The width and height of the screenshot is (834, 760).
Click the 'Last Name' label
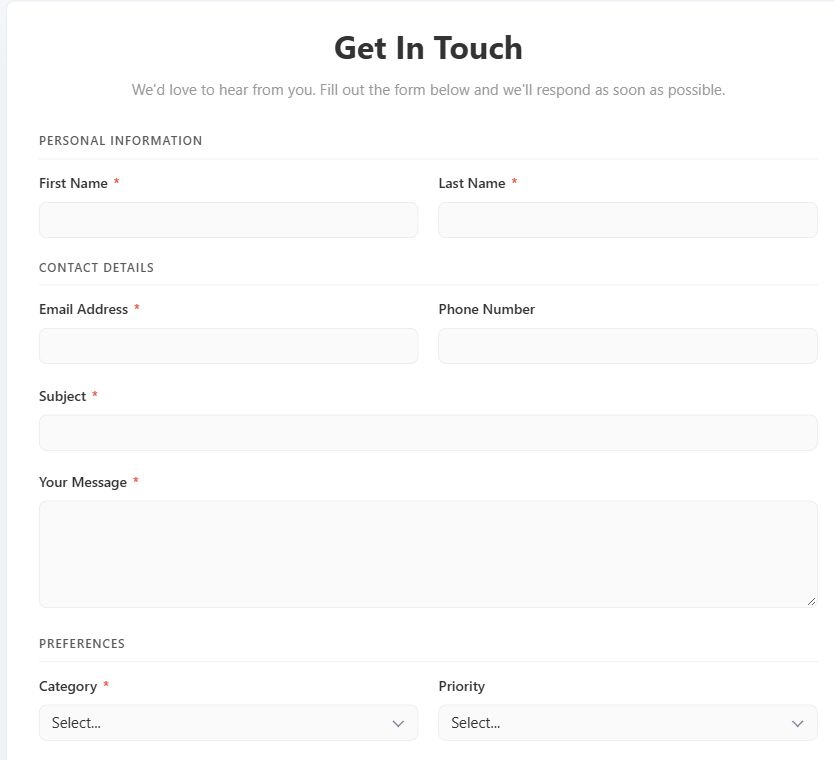(x=472, y=183)
